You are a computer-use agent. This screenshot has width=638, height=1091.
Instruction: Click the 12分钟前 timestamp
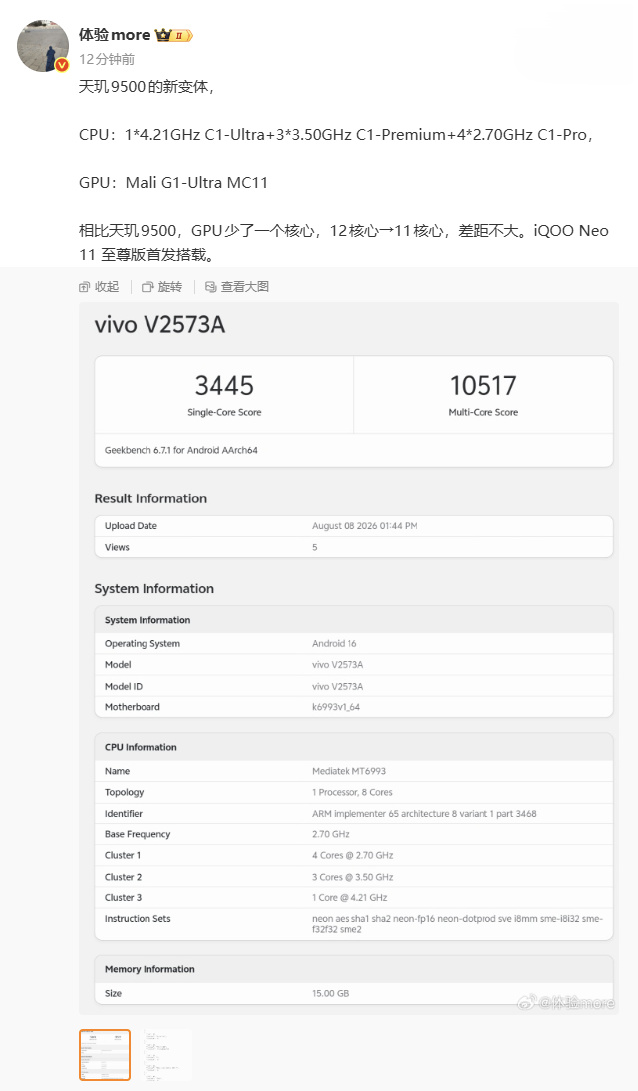(x=107, y=59)
